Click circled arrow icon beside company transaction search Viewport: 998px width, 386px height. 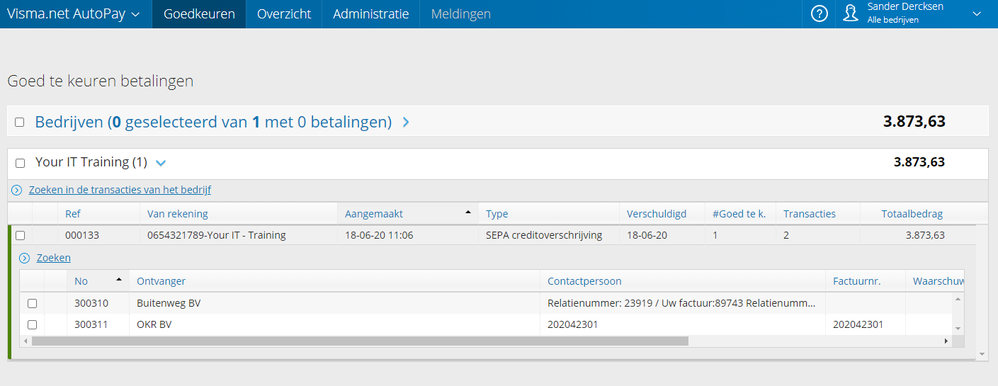click(x=17, y=190)
